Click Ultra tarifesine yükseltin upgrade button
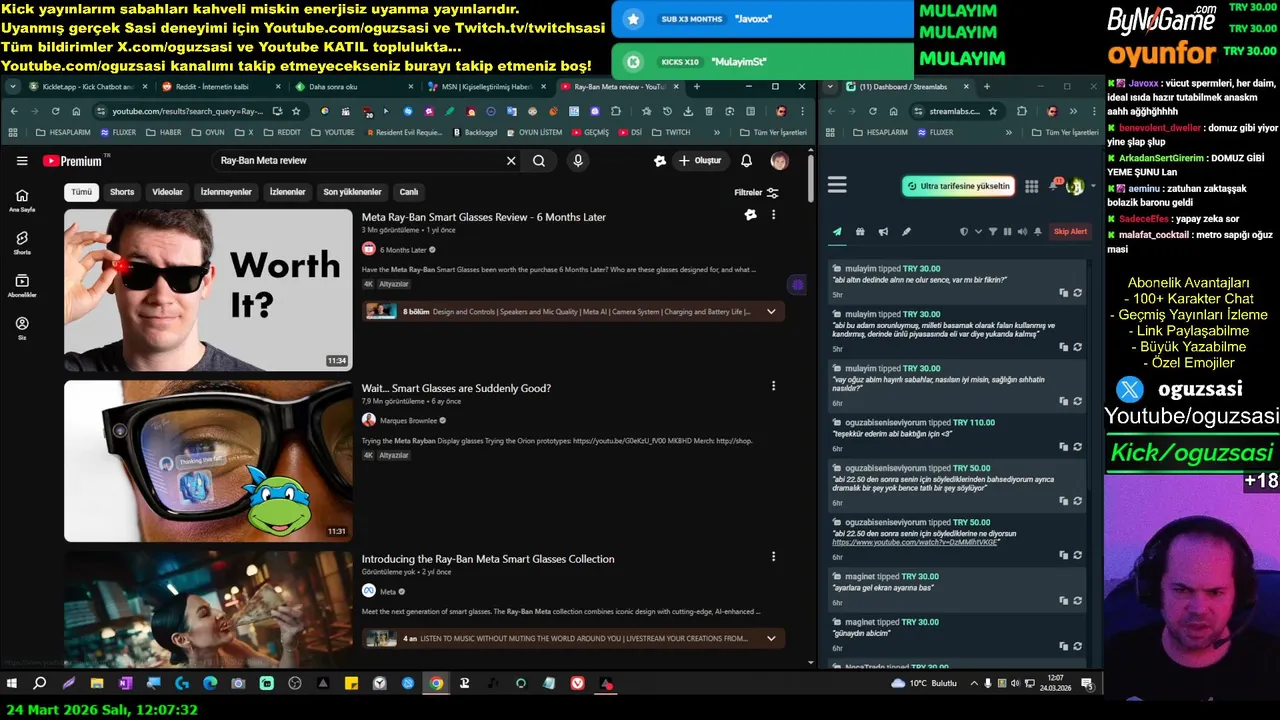The image size is (1280, 720). pos(958,186)
